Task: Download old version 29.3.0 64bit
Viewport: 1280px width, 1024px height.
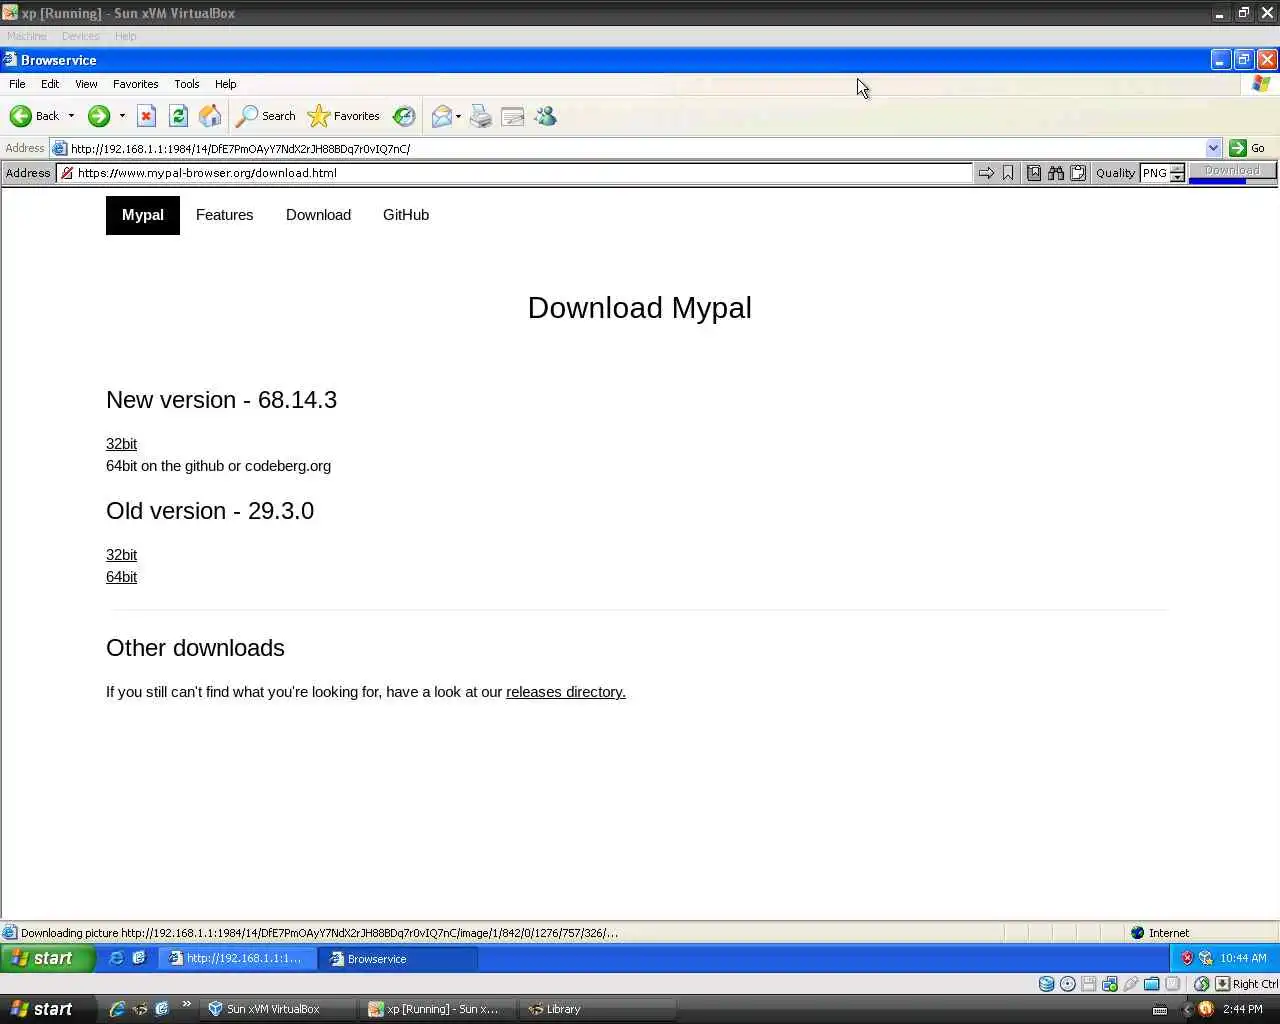Action: 121,577
